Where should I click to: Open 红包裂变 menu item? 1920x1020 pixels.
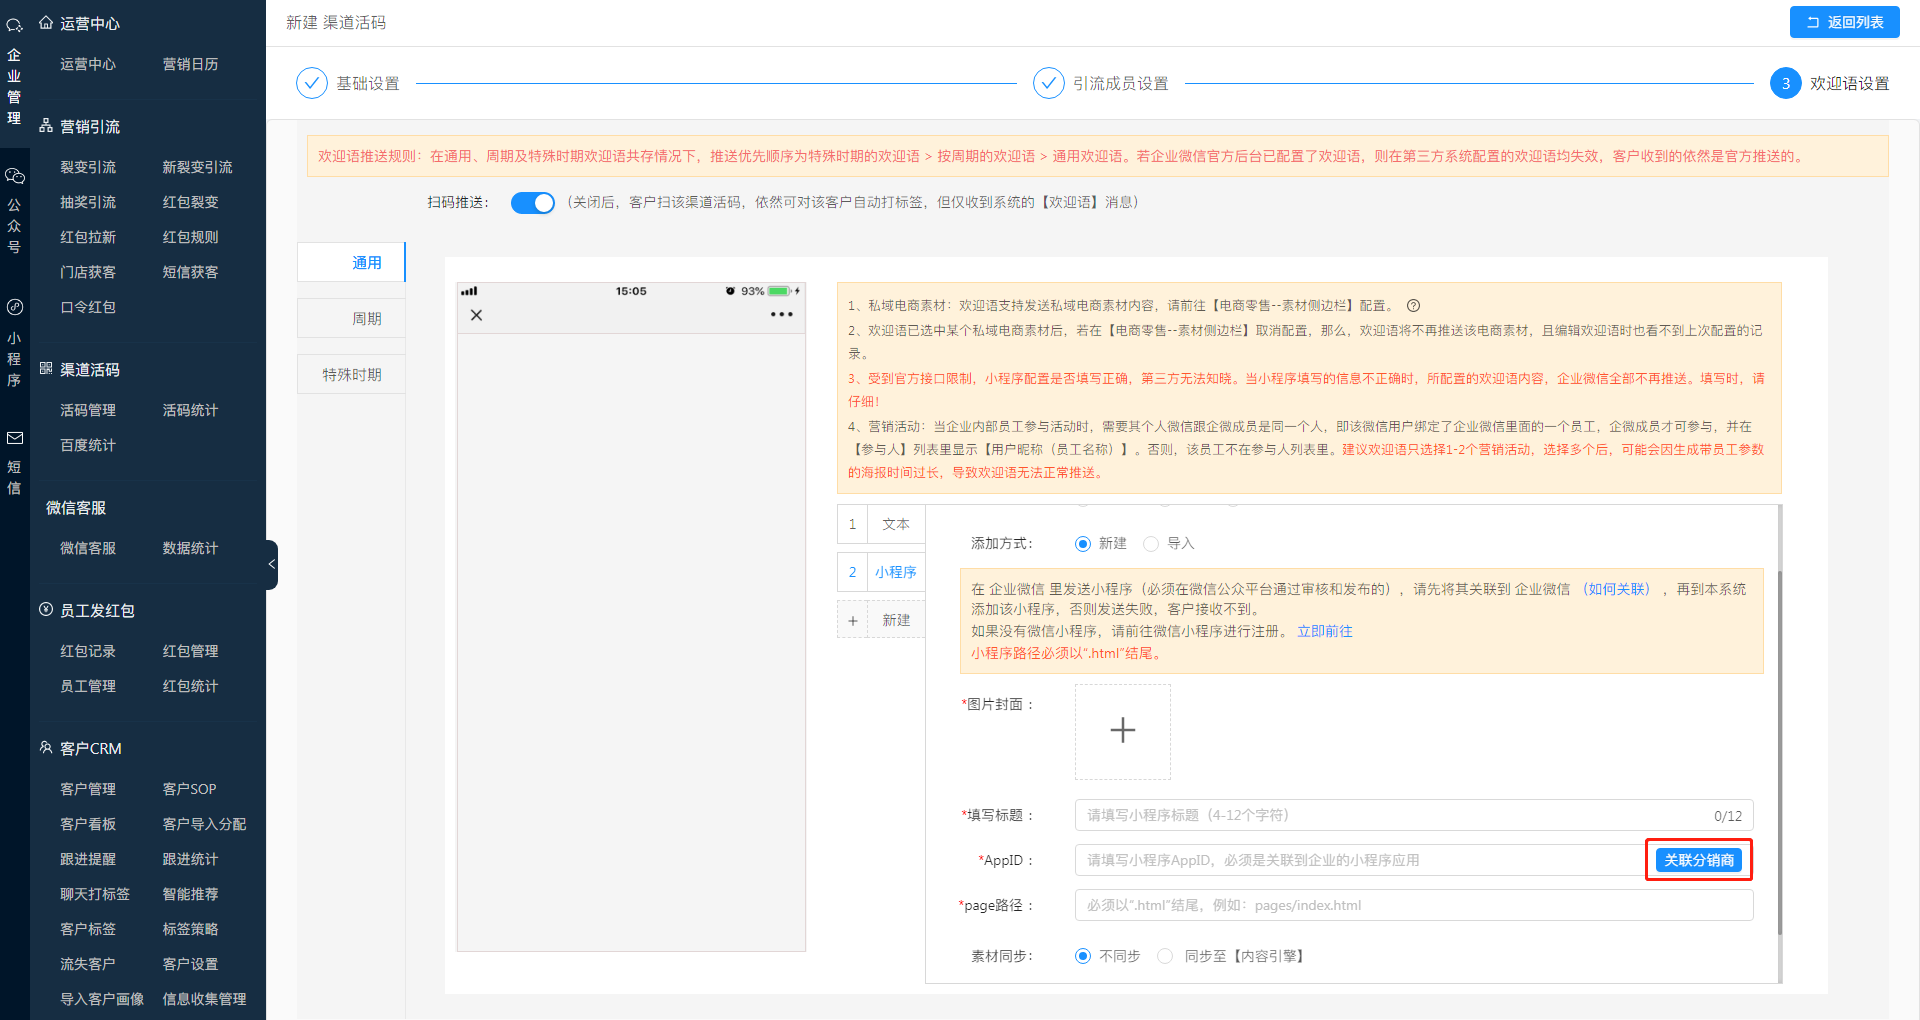[x=190, y=202]
